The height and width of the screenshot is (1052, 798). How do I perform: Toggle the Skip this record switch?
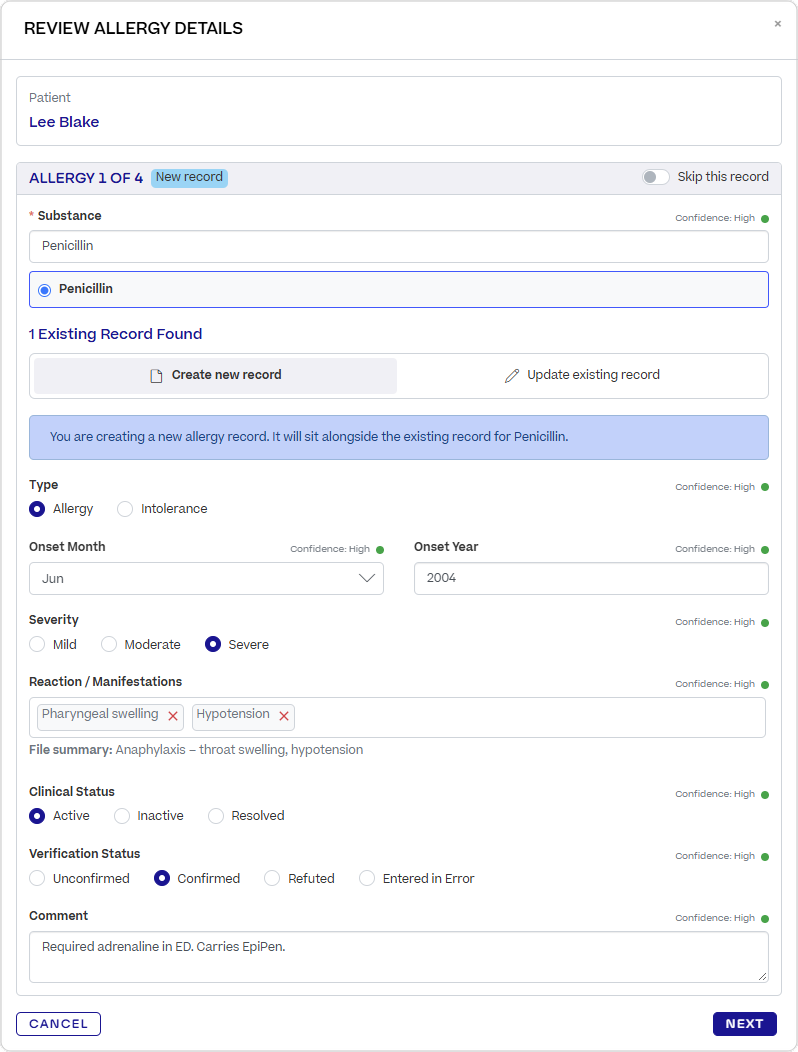[656, 177]
